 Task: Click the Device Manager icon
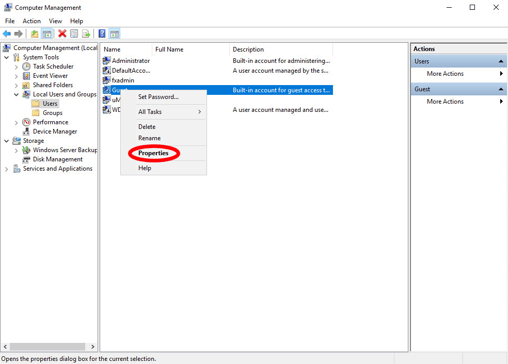[x=26, y=131]
